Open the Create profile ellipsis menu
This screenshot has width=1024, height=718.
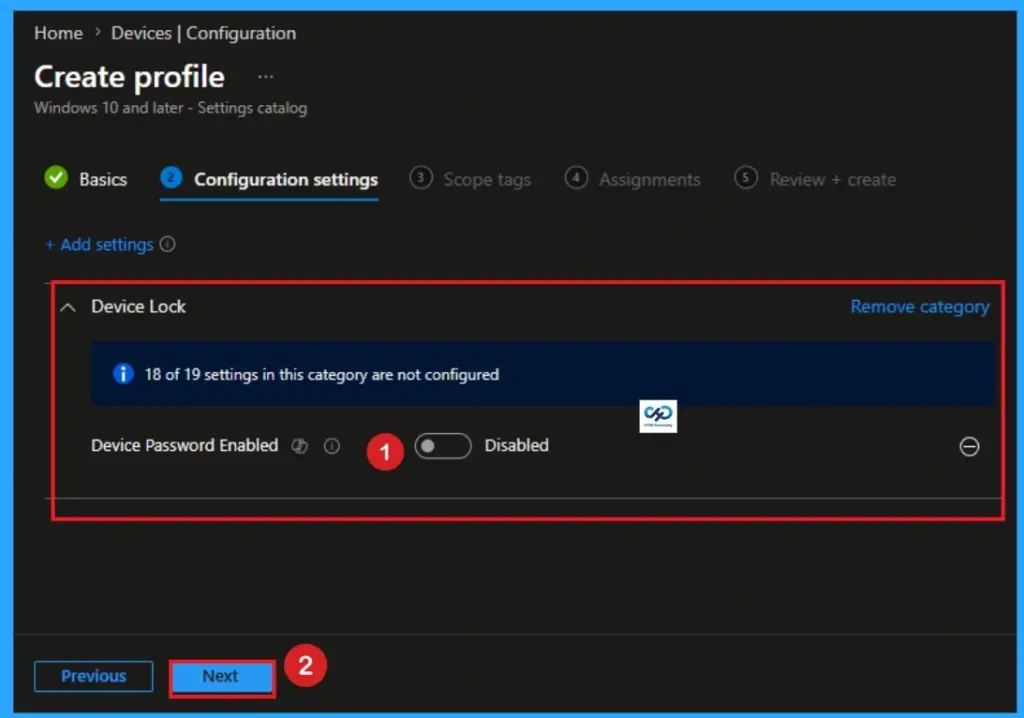tap(265, 77)
